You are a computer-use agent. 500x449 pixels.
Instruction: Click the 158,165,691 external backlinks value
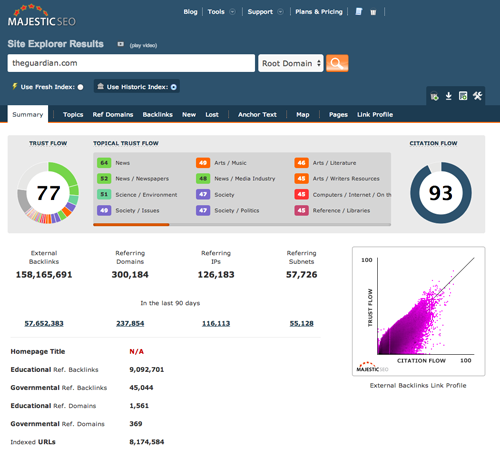click(x=44, y=275)
